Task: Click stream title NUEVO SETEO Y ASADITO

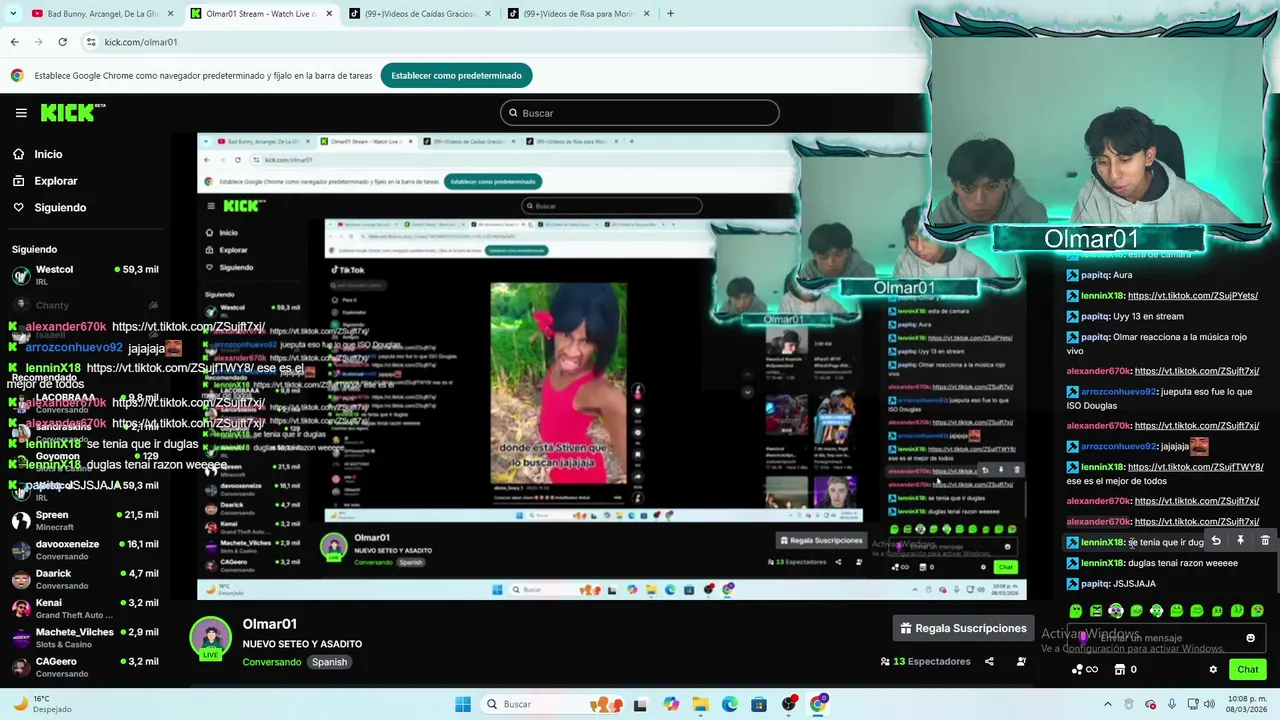Action: (302, 644)
